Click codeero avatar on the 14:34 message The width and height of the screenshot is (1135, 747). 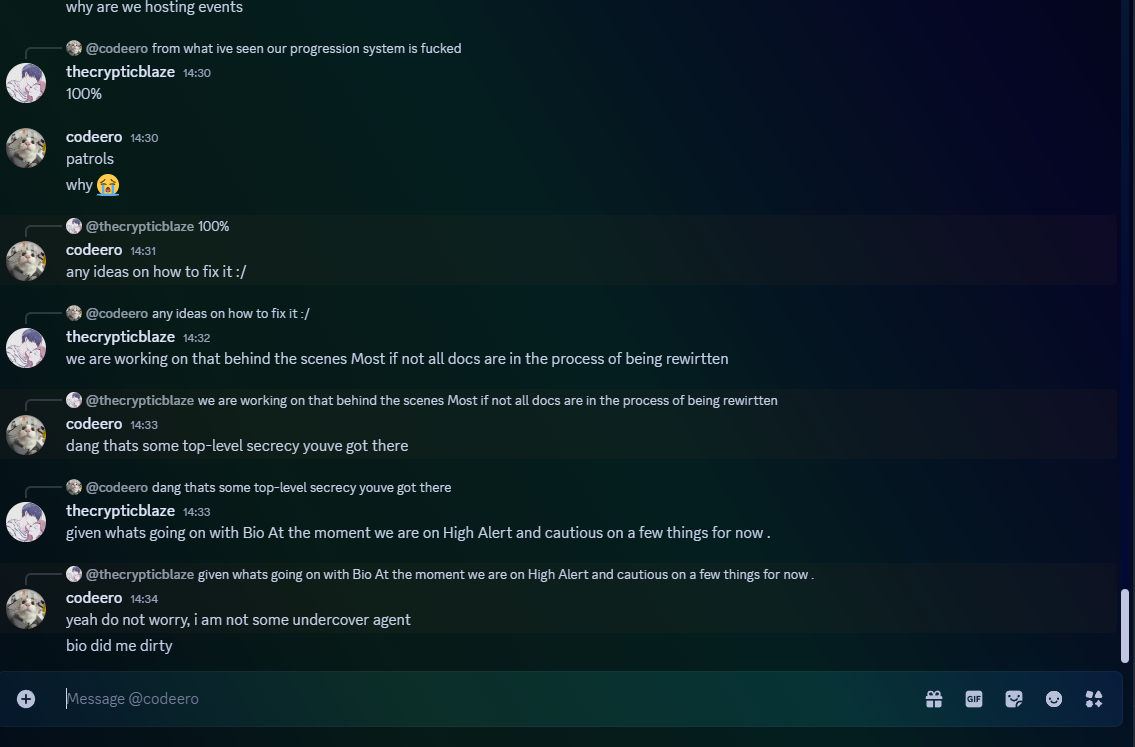26,609
